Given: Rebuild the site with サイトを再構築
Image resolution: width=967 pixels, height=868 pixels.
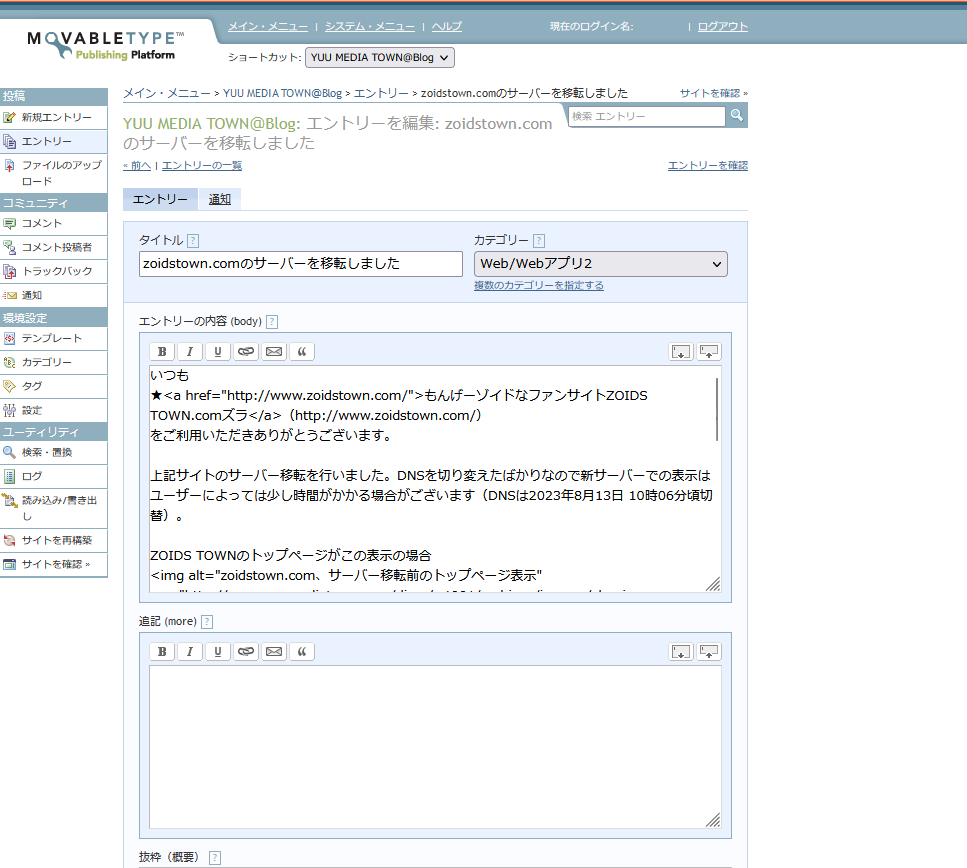Looking at the screenshot, I should click(58, 540).
